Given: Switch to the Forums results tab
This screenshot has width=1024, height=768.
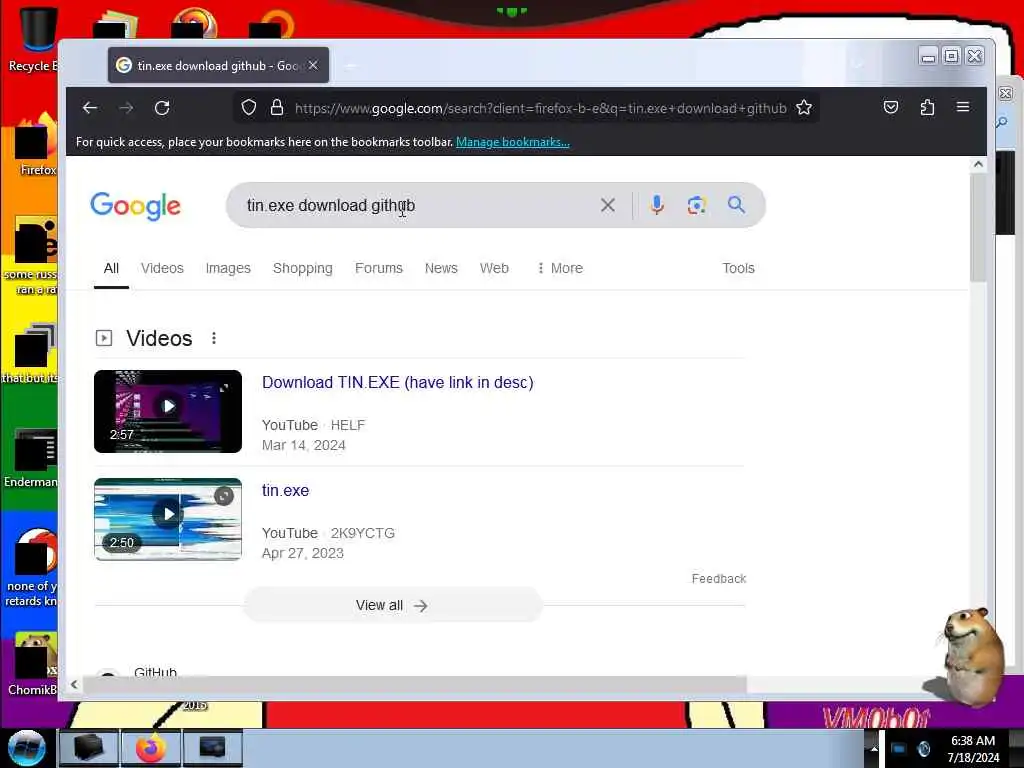Looking at the screenshot, I should click(x=379, y=268).
